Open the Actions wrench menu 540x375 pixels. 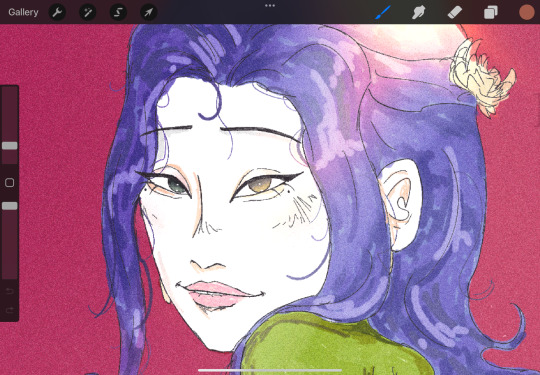[57, 13]
